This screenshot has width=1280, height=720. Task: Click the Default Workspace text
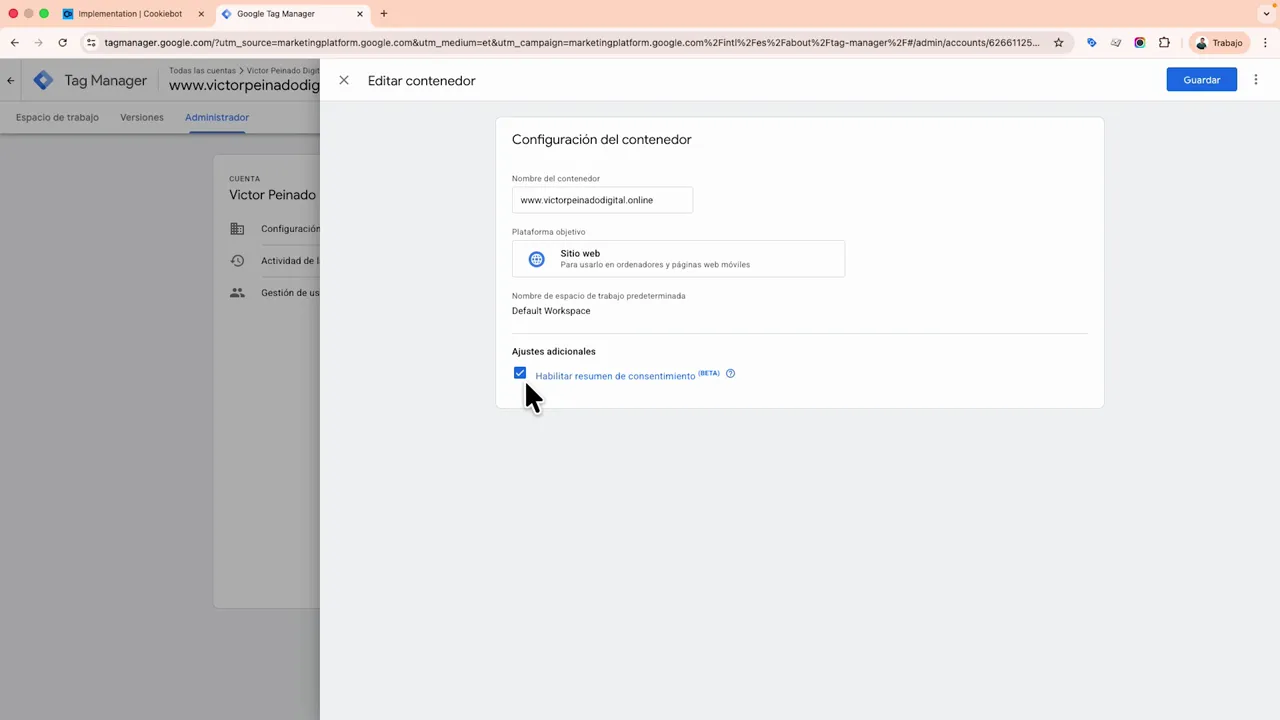point(551,311)
